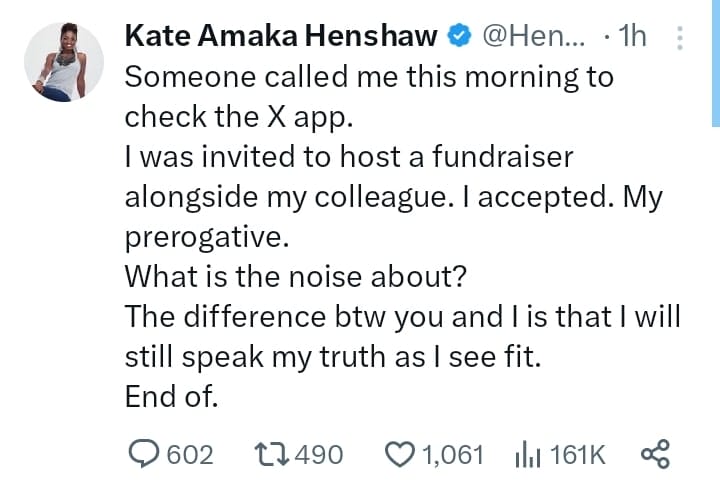This screenshot has width=720, height=487.
Task: Click the "still speak my truth" sentence
Action: click(332, 356)
